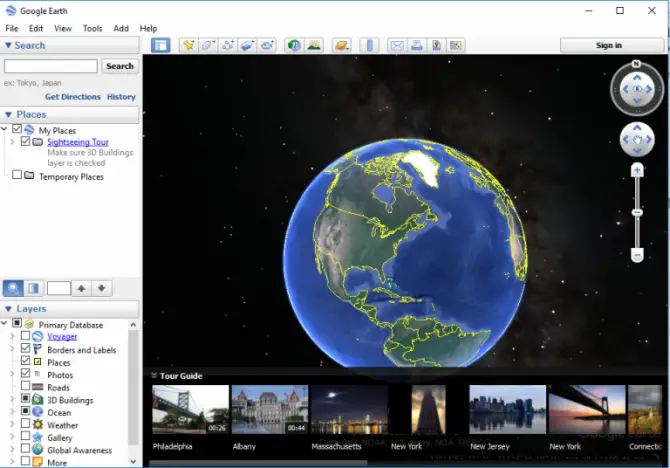Click the zoom slider handle
Screen dimensions: 670x468
pos(637,212)
